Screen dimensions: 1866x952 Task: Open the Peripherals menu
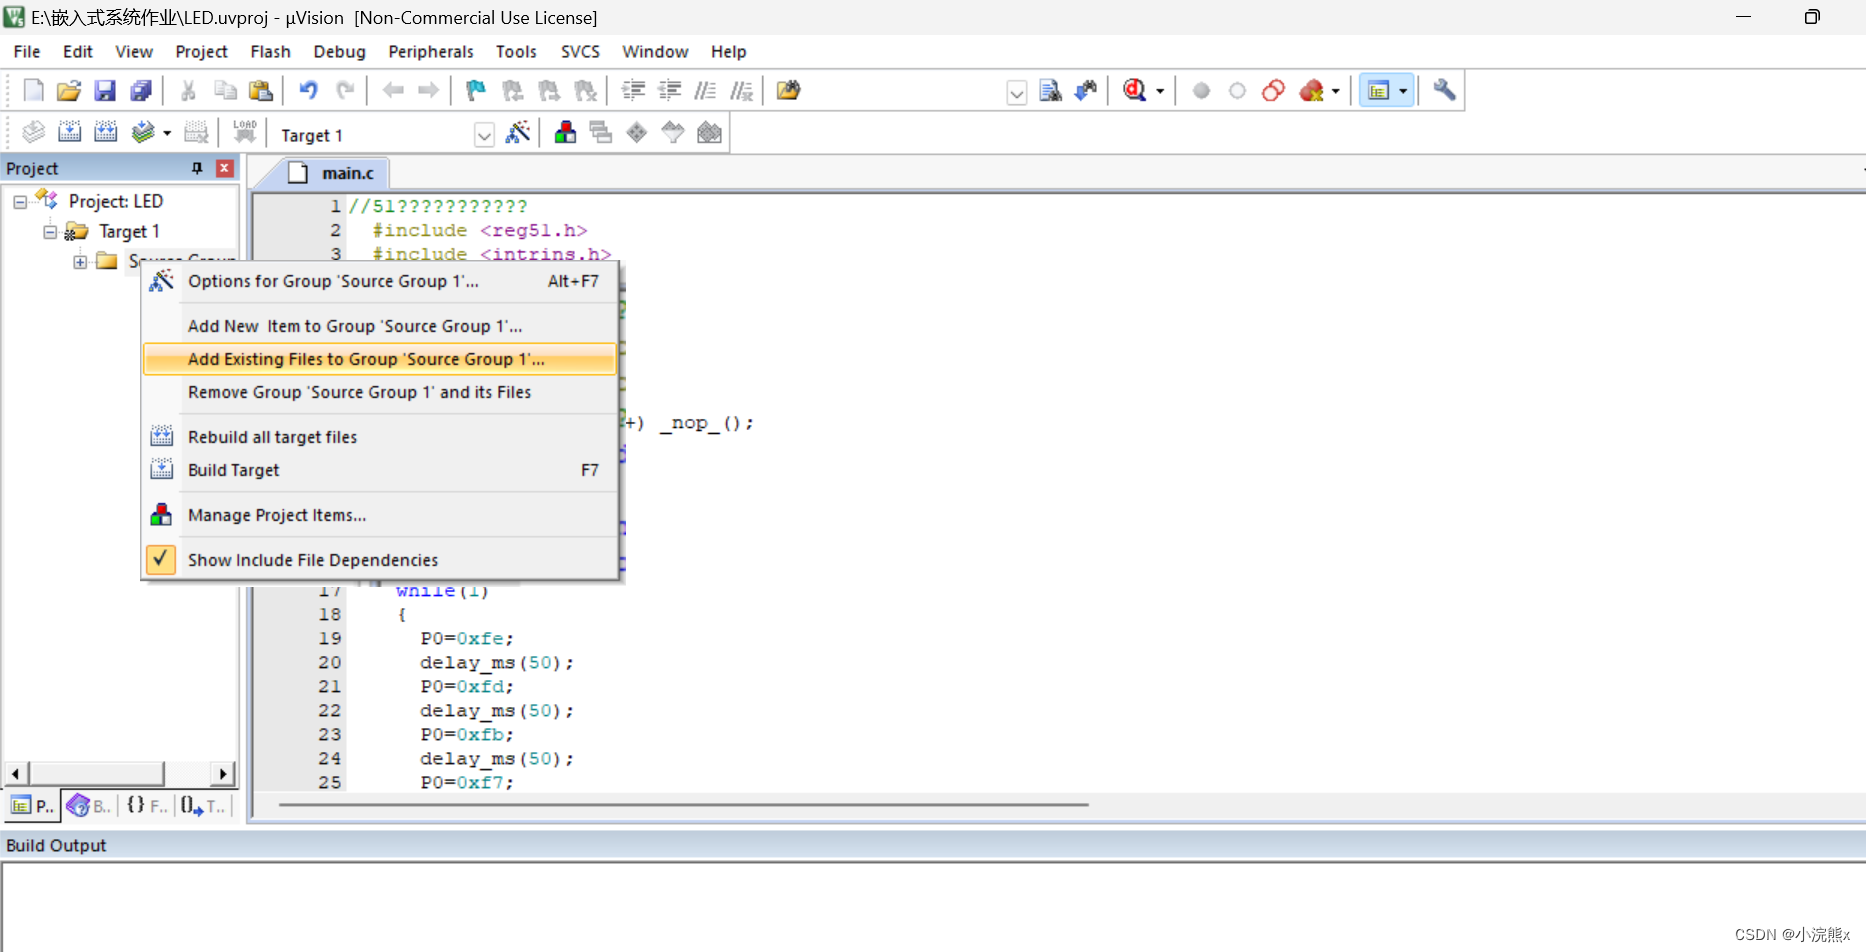click(x=431, y=52)
